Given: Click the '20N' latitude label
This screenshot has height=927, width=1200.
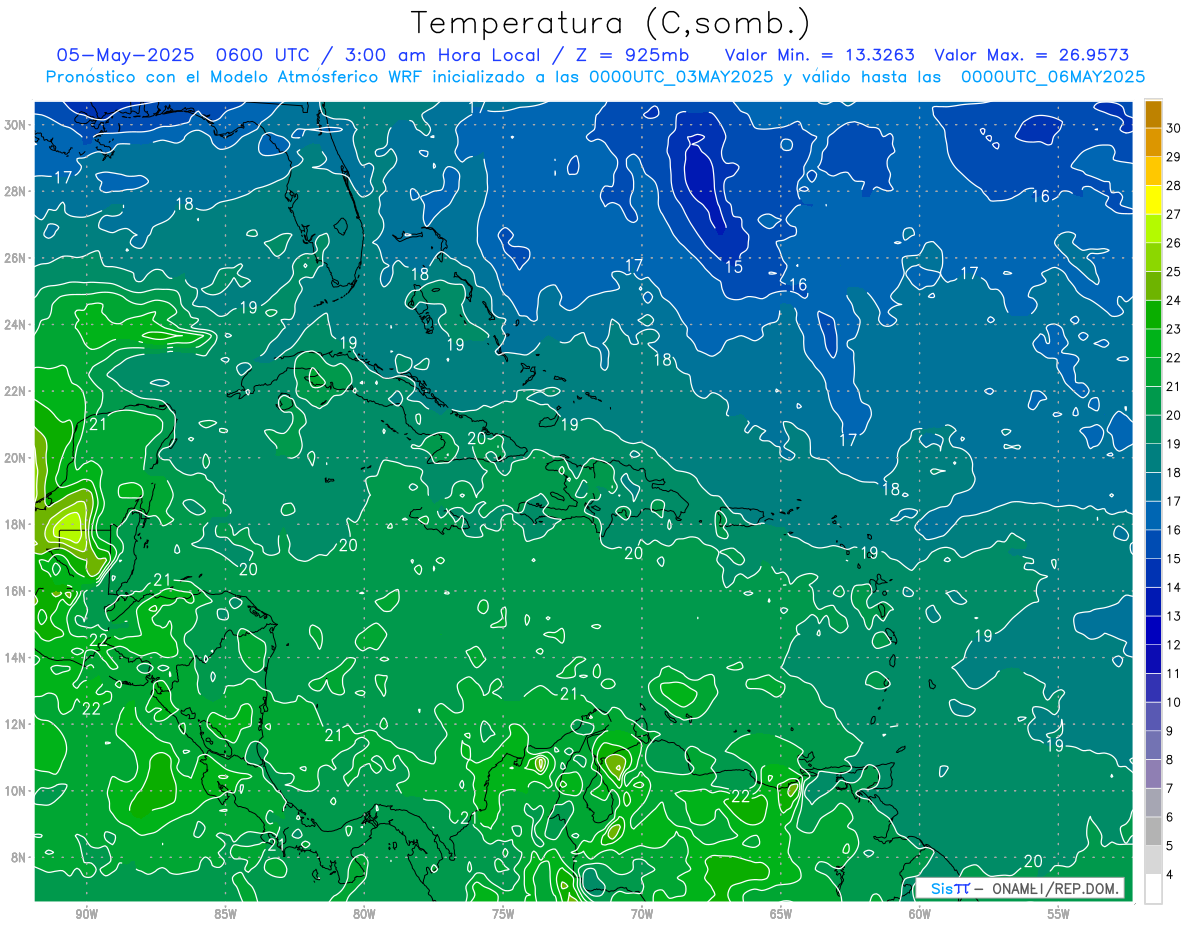Looking at the screenshot, I should [x=15, y=458].
